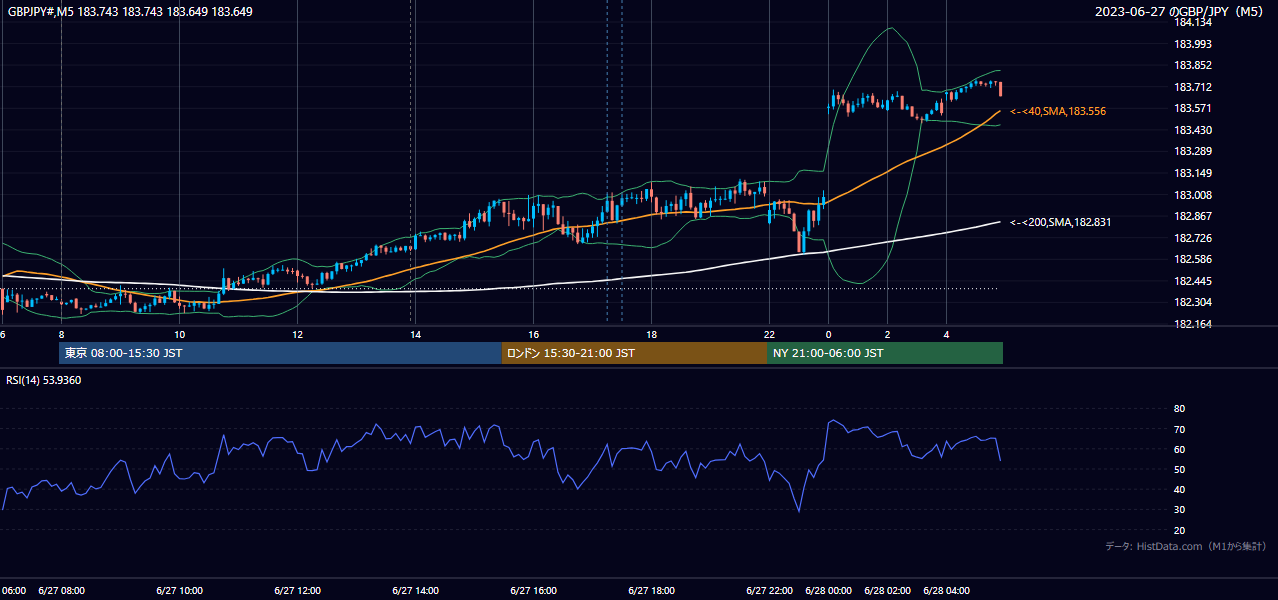Click the 6/27 14:00 date label
Viewport: 1278px width, 600px height.
(415, 590)
